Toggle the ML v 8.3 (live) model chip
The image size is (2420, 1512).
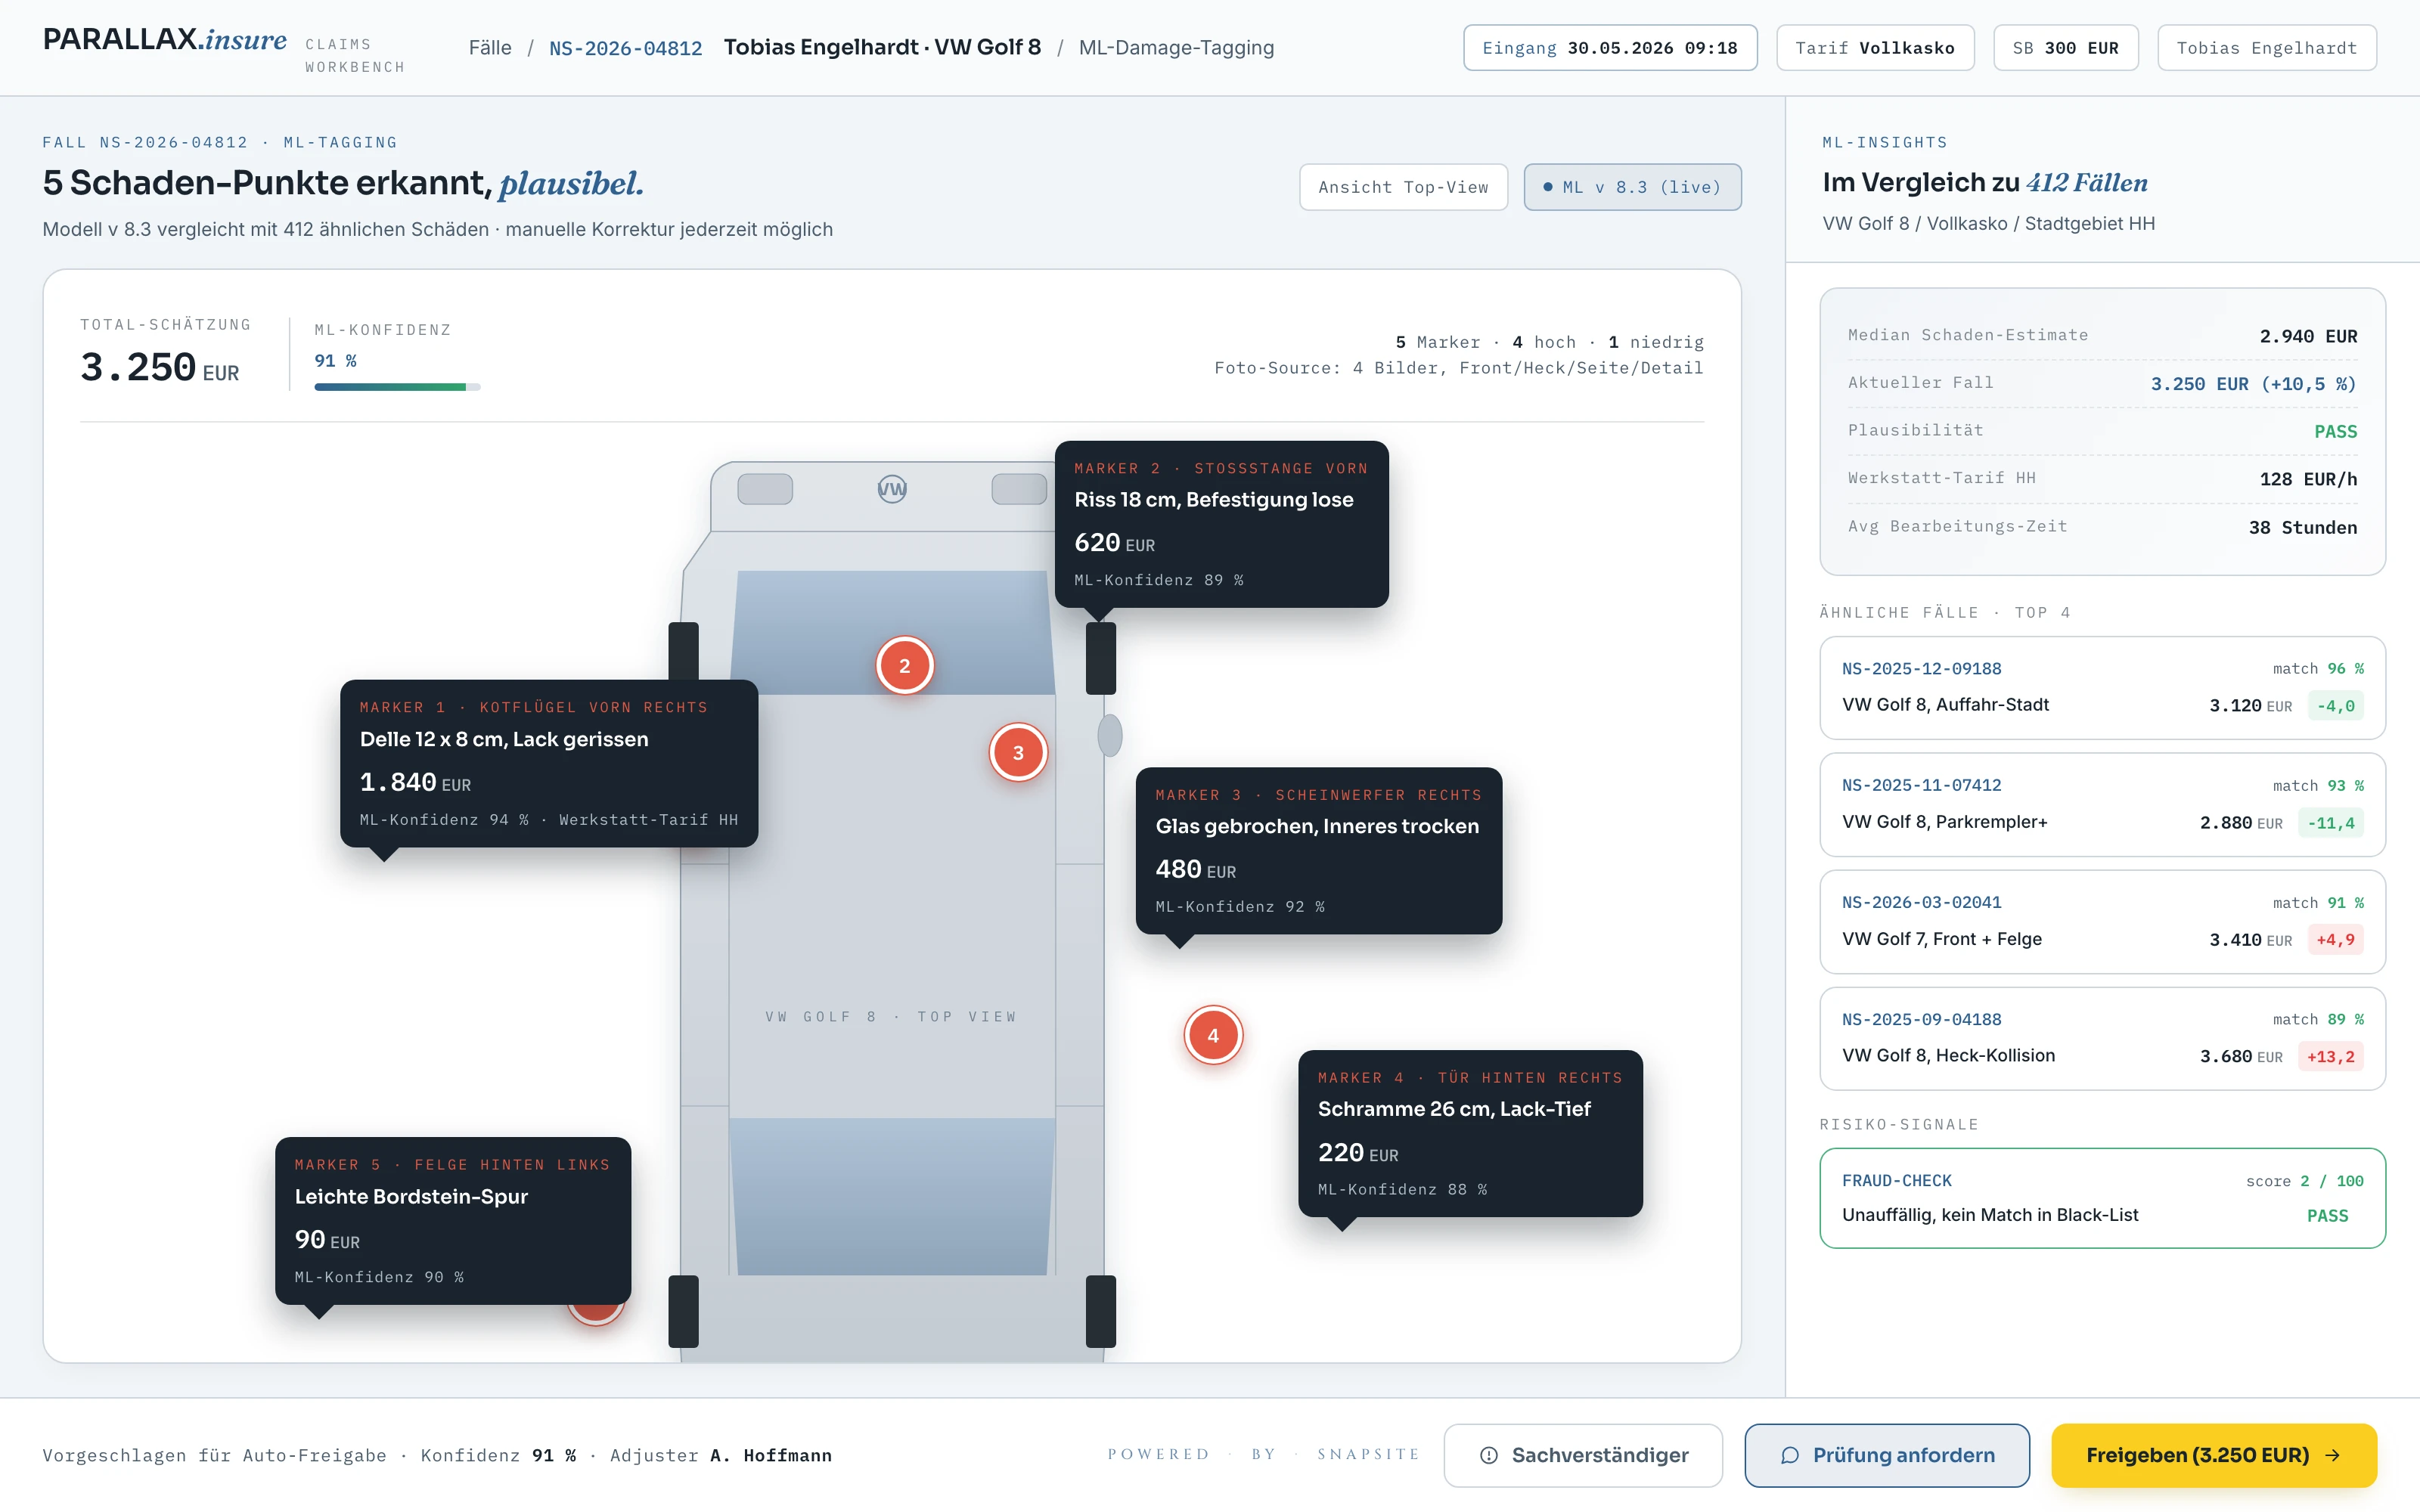[x=1632, y=187]
